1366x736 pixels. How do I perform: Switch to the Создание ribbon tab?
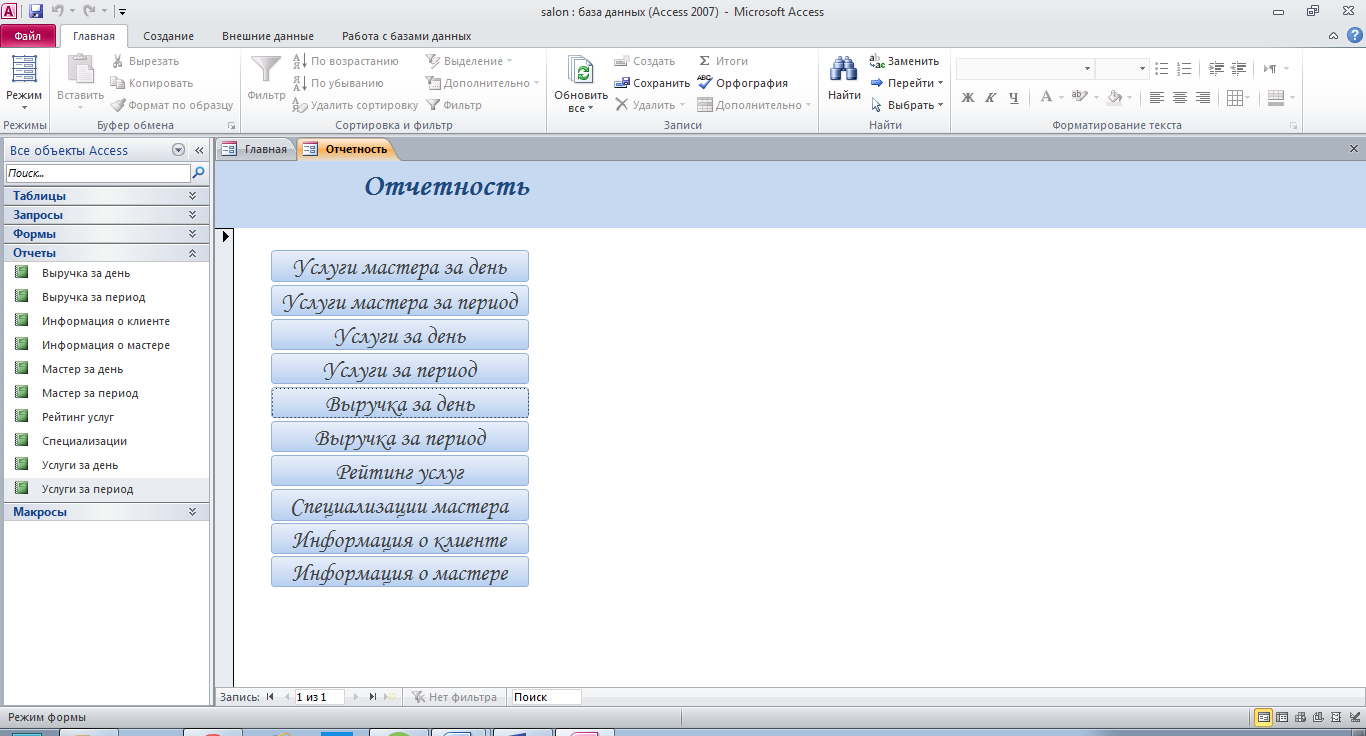click(168, 36)
